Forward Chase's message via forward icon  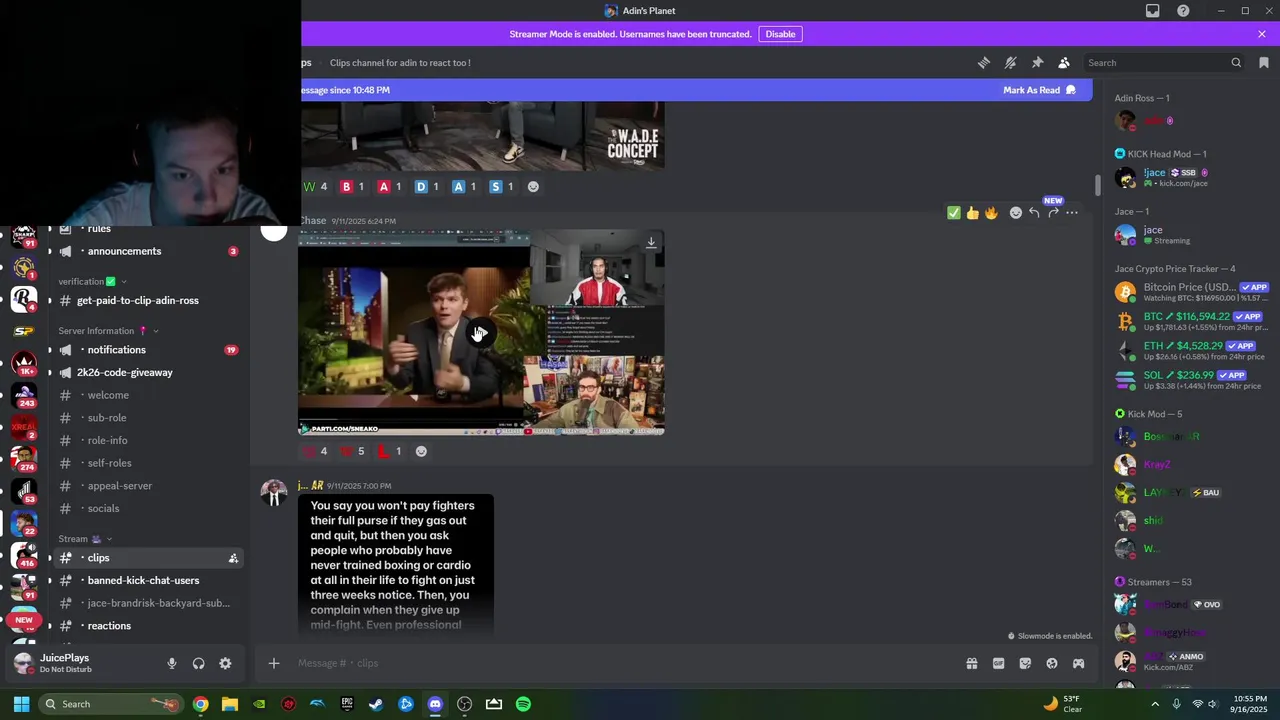pyautogui.click(x=1053, y=213)
